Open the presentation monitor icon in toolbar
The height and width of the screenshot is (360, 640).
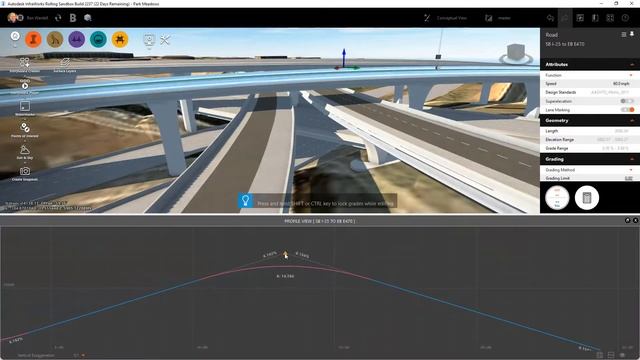pos(149,40)
